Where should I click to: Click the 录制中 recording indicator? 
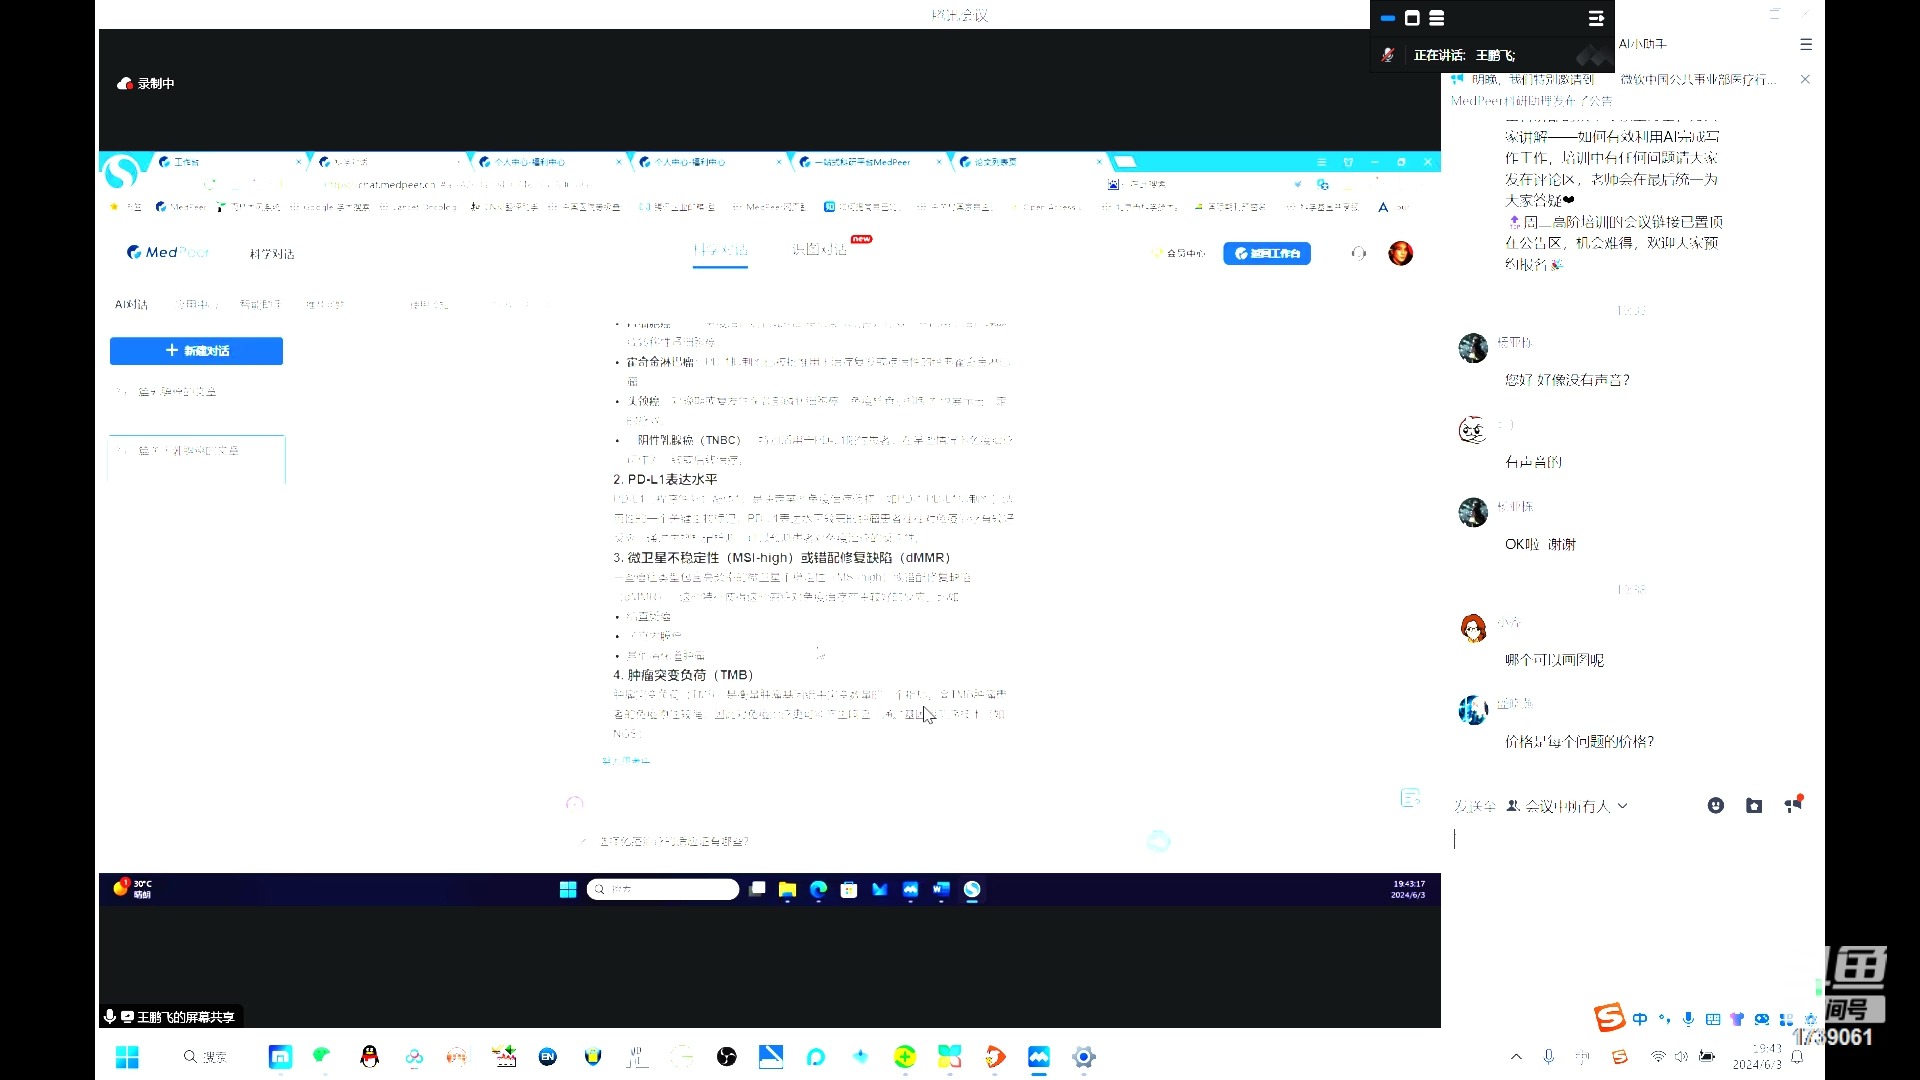(147, 84)
